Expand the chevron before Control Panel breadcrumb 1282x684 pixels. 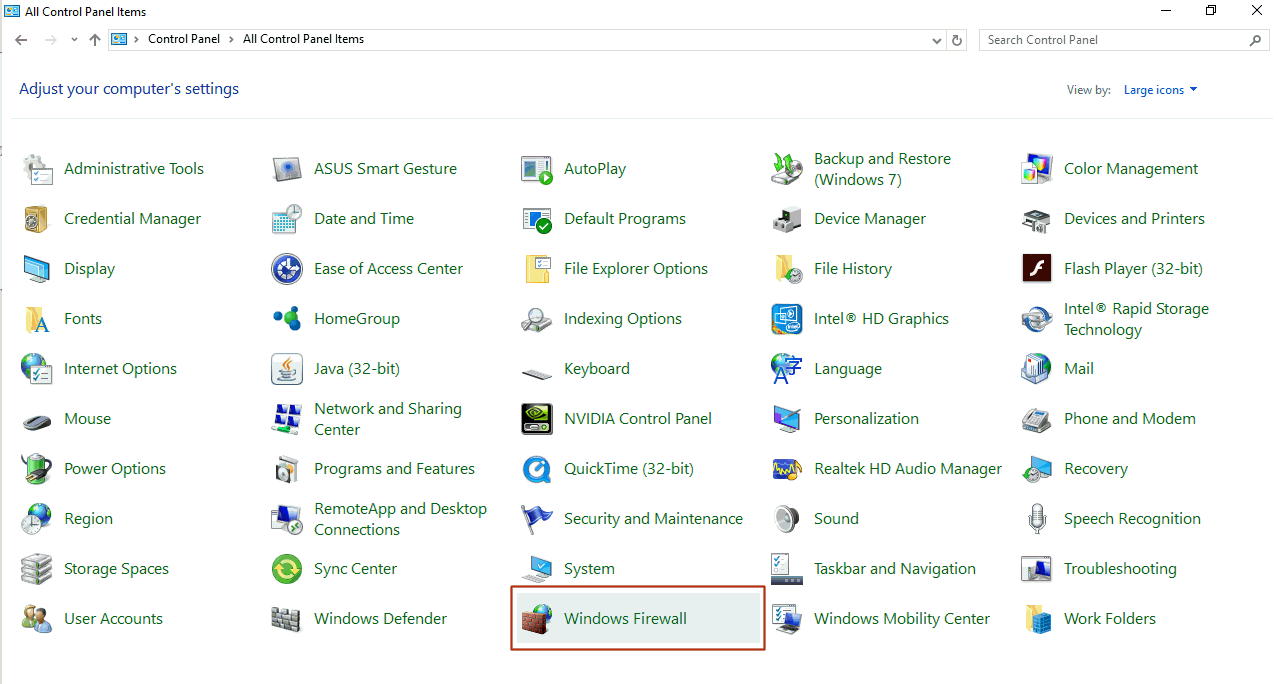click(x=137, y=39)
